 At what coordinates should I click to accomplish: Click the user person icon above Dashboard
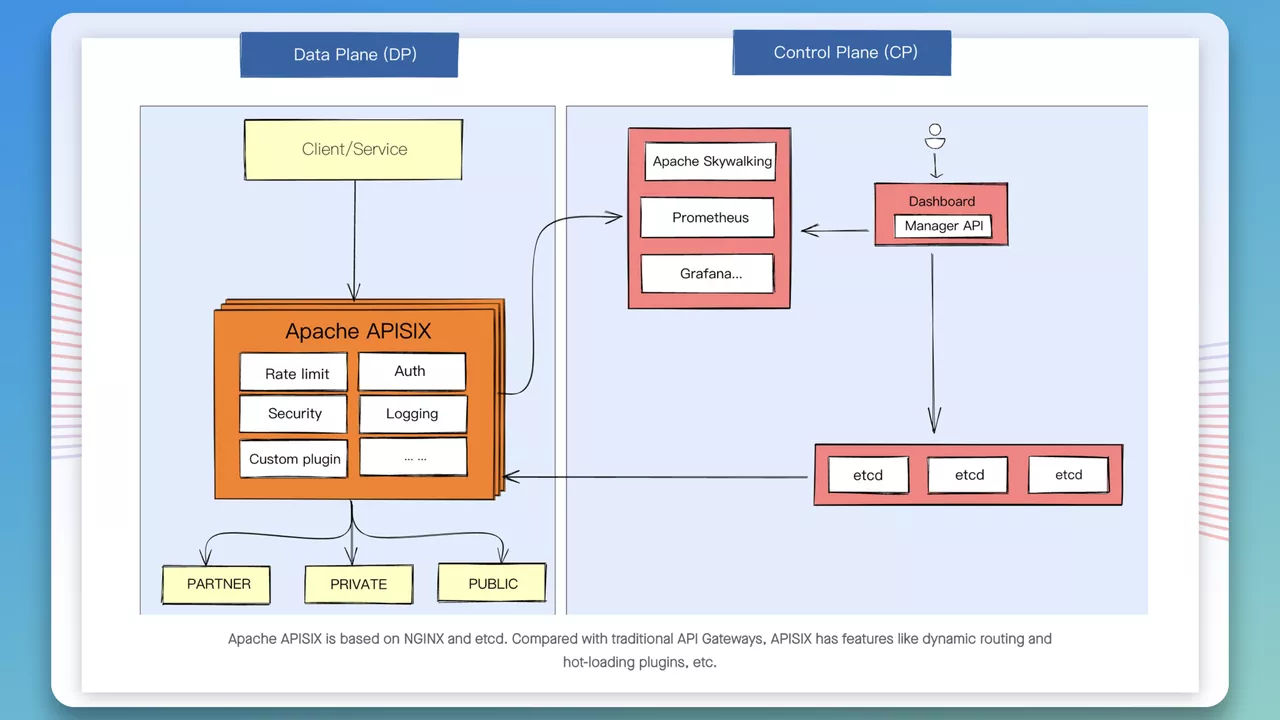pyautogui.click(x=935, y=138)
